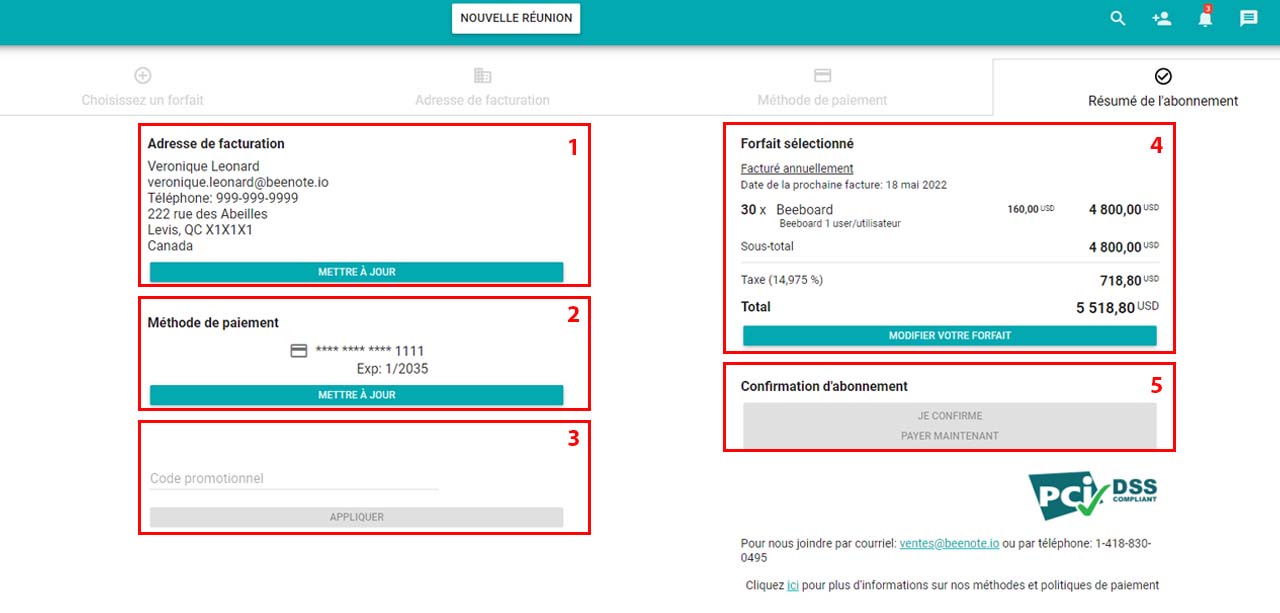Click the Forfait sélectionné heading
1280x613 pixels.
(797, 144)
